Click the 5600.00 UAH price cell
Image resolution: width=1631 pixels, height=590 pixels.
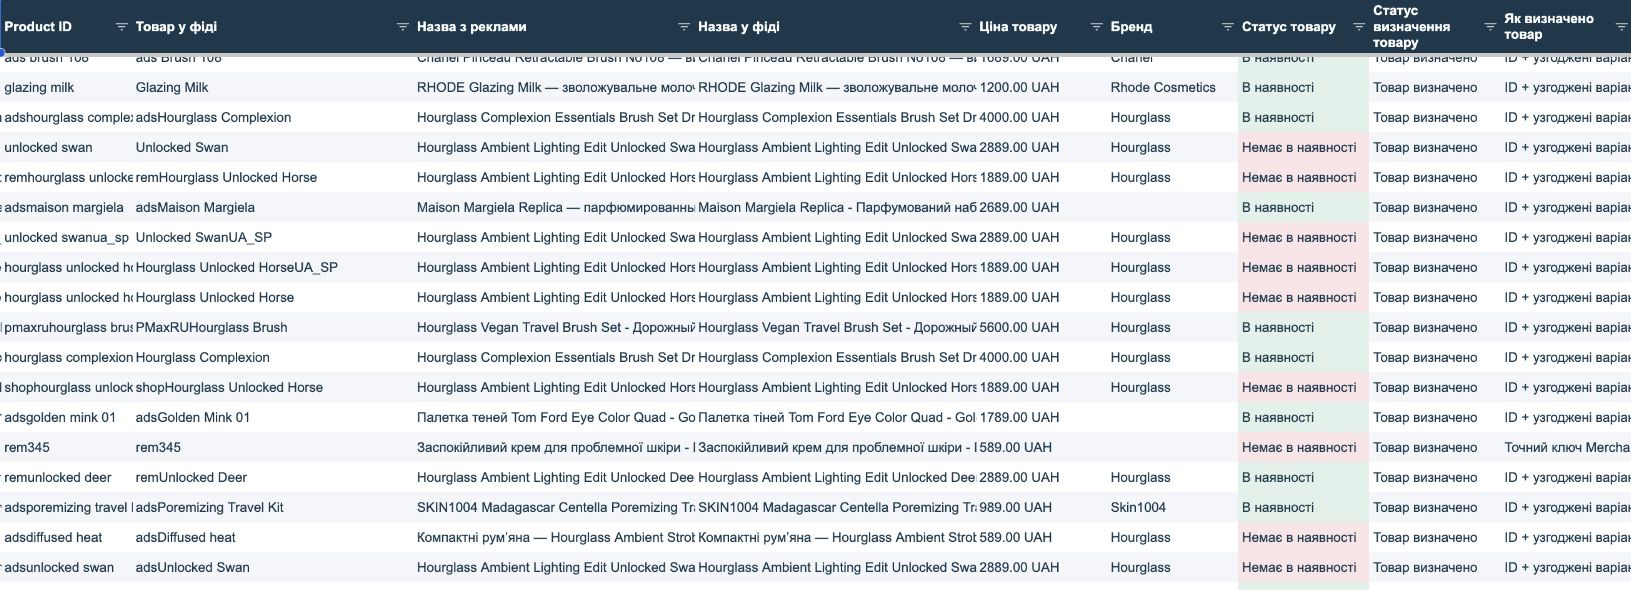[x=1019, y=327]
